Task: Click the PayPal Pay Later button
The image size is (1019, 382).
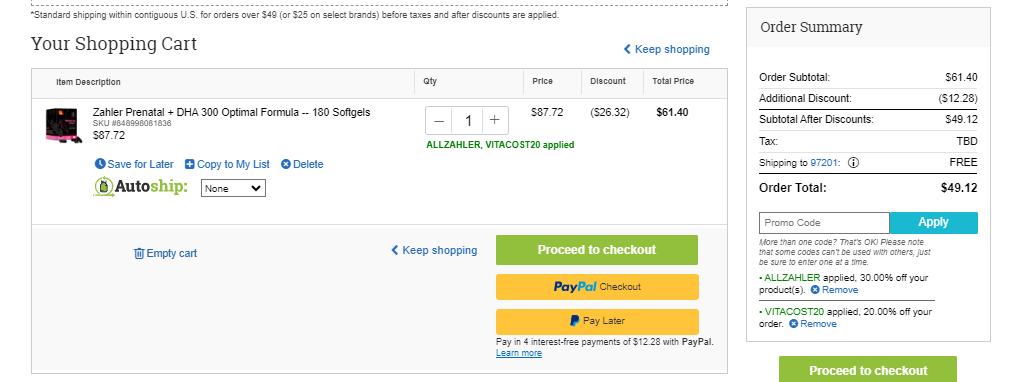Action: pyautogui.click(x=597, y=321)
